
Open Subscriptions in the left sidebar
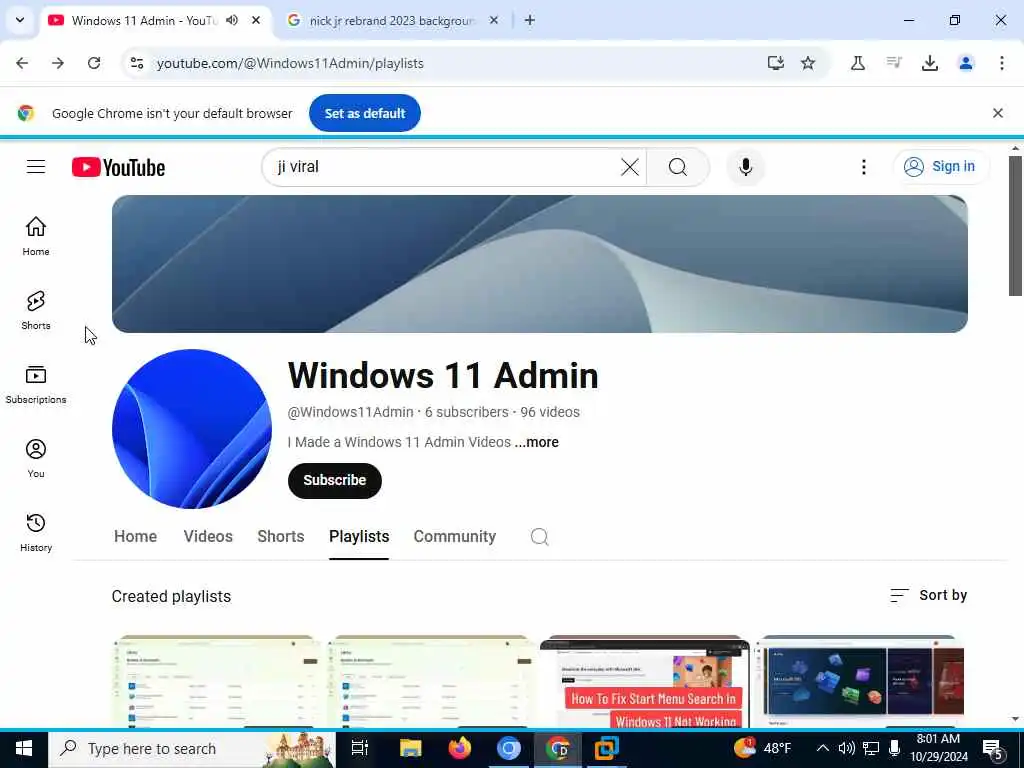tap(36, 384)
